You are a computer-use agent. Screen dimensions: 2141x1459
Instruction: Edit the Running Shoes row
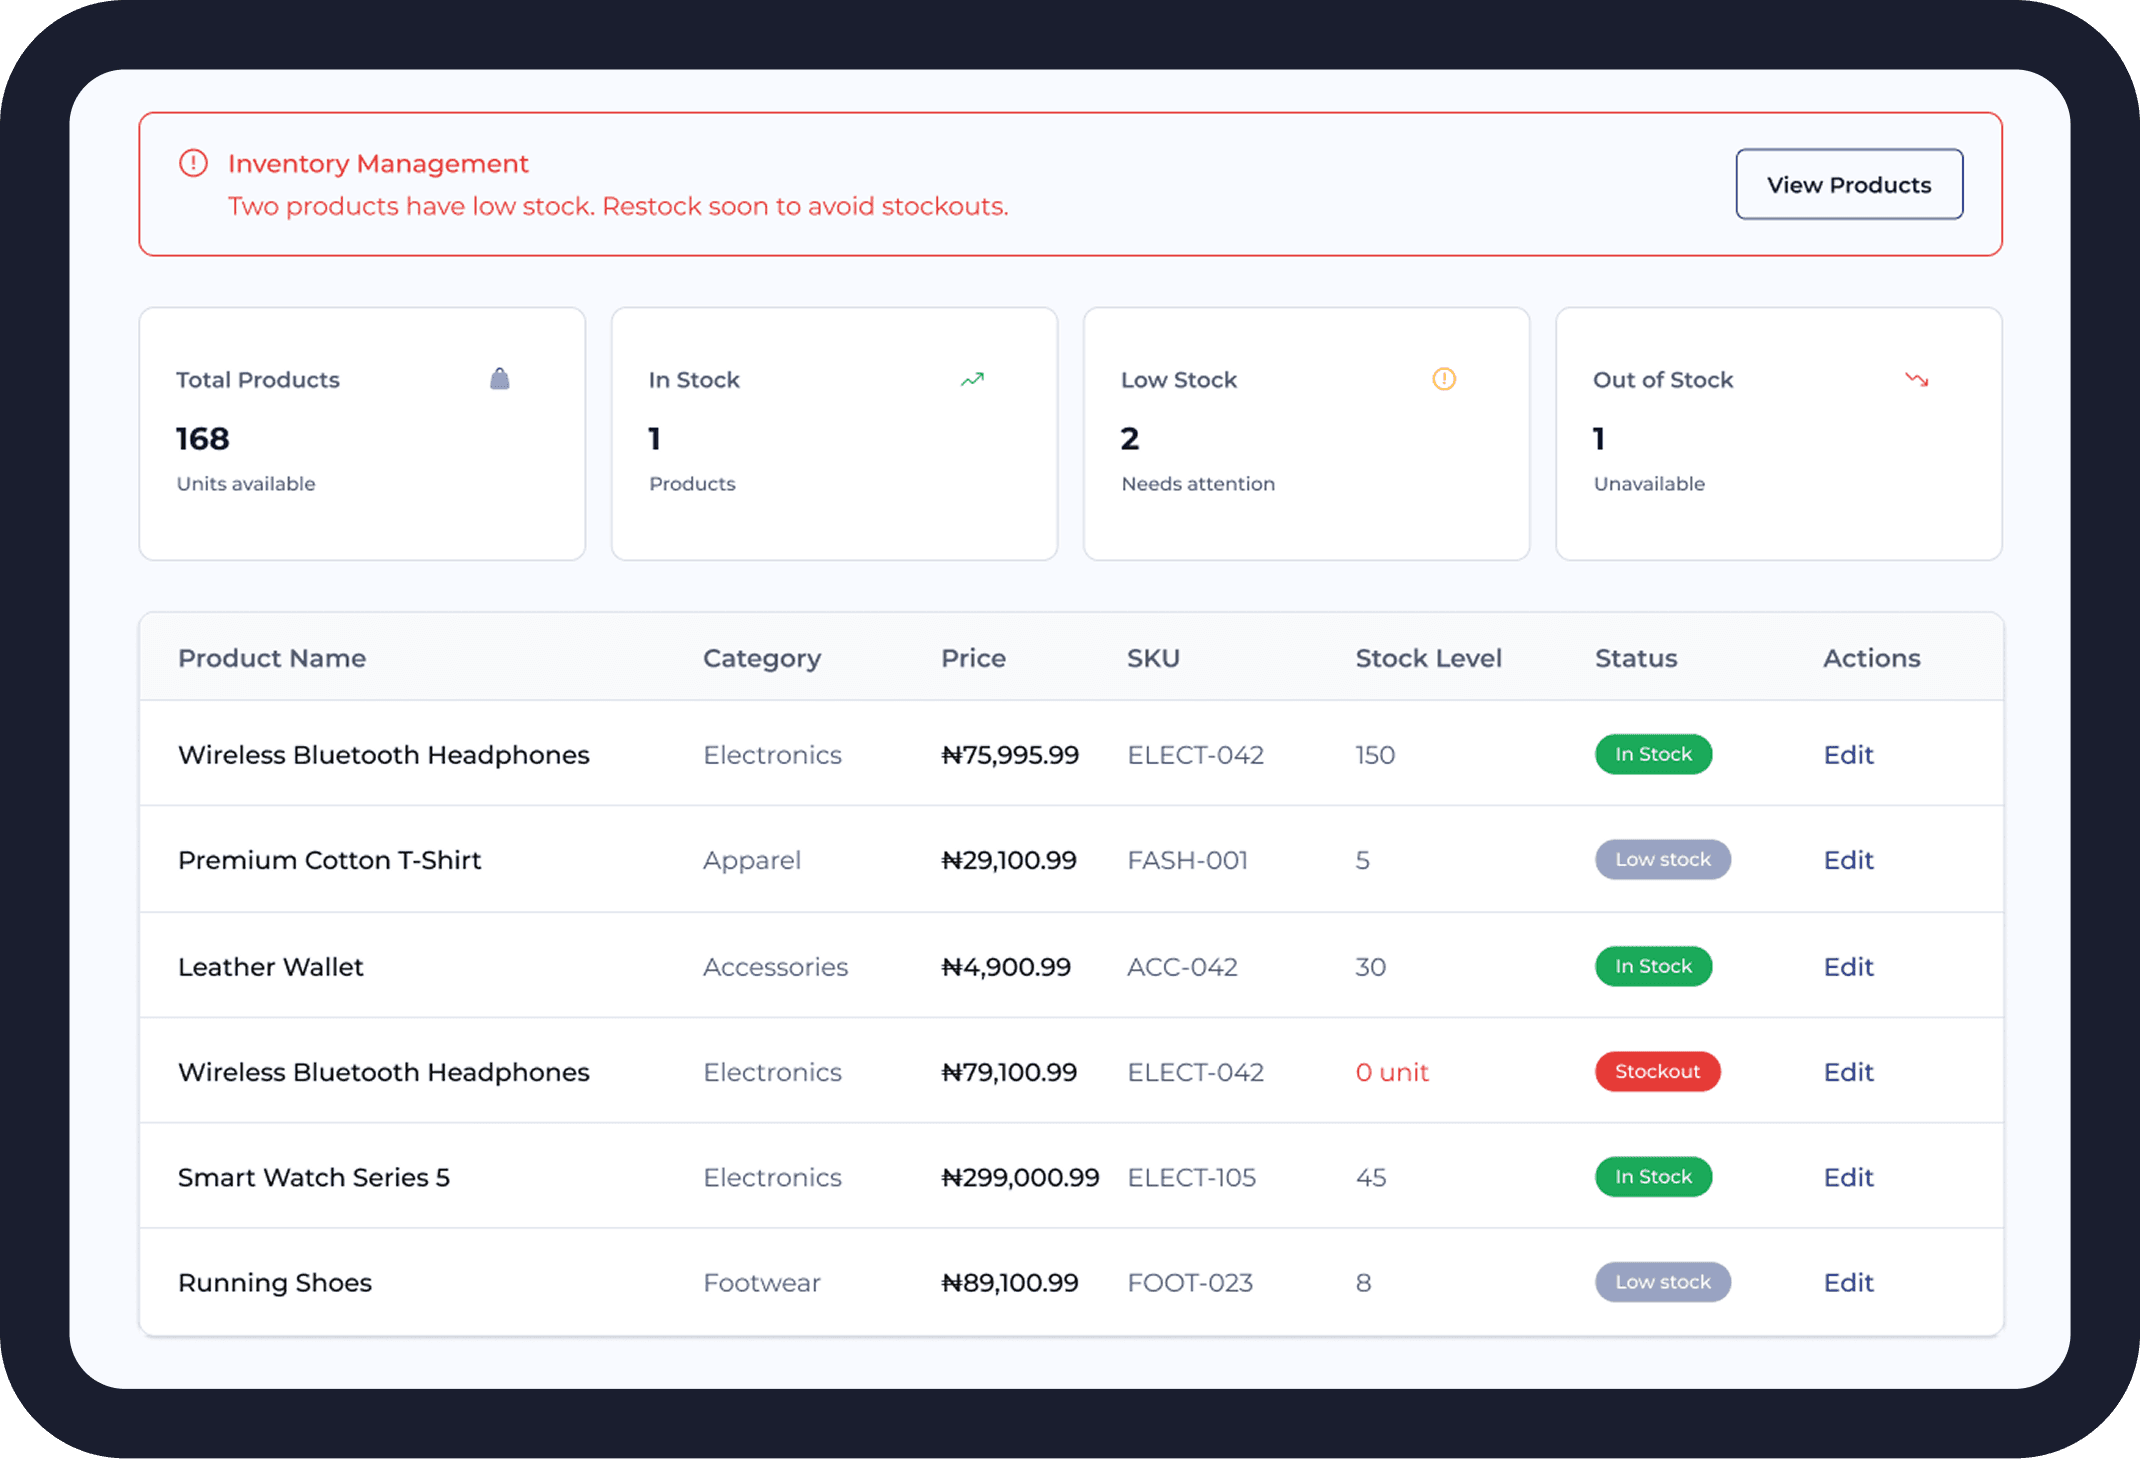coord(1848,1282)
